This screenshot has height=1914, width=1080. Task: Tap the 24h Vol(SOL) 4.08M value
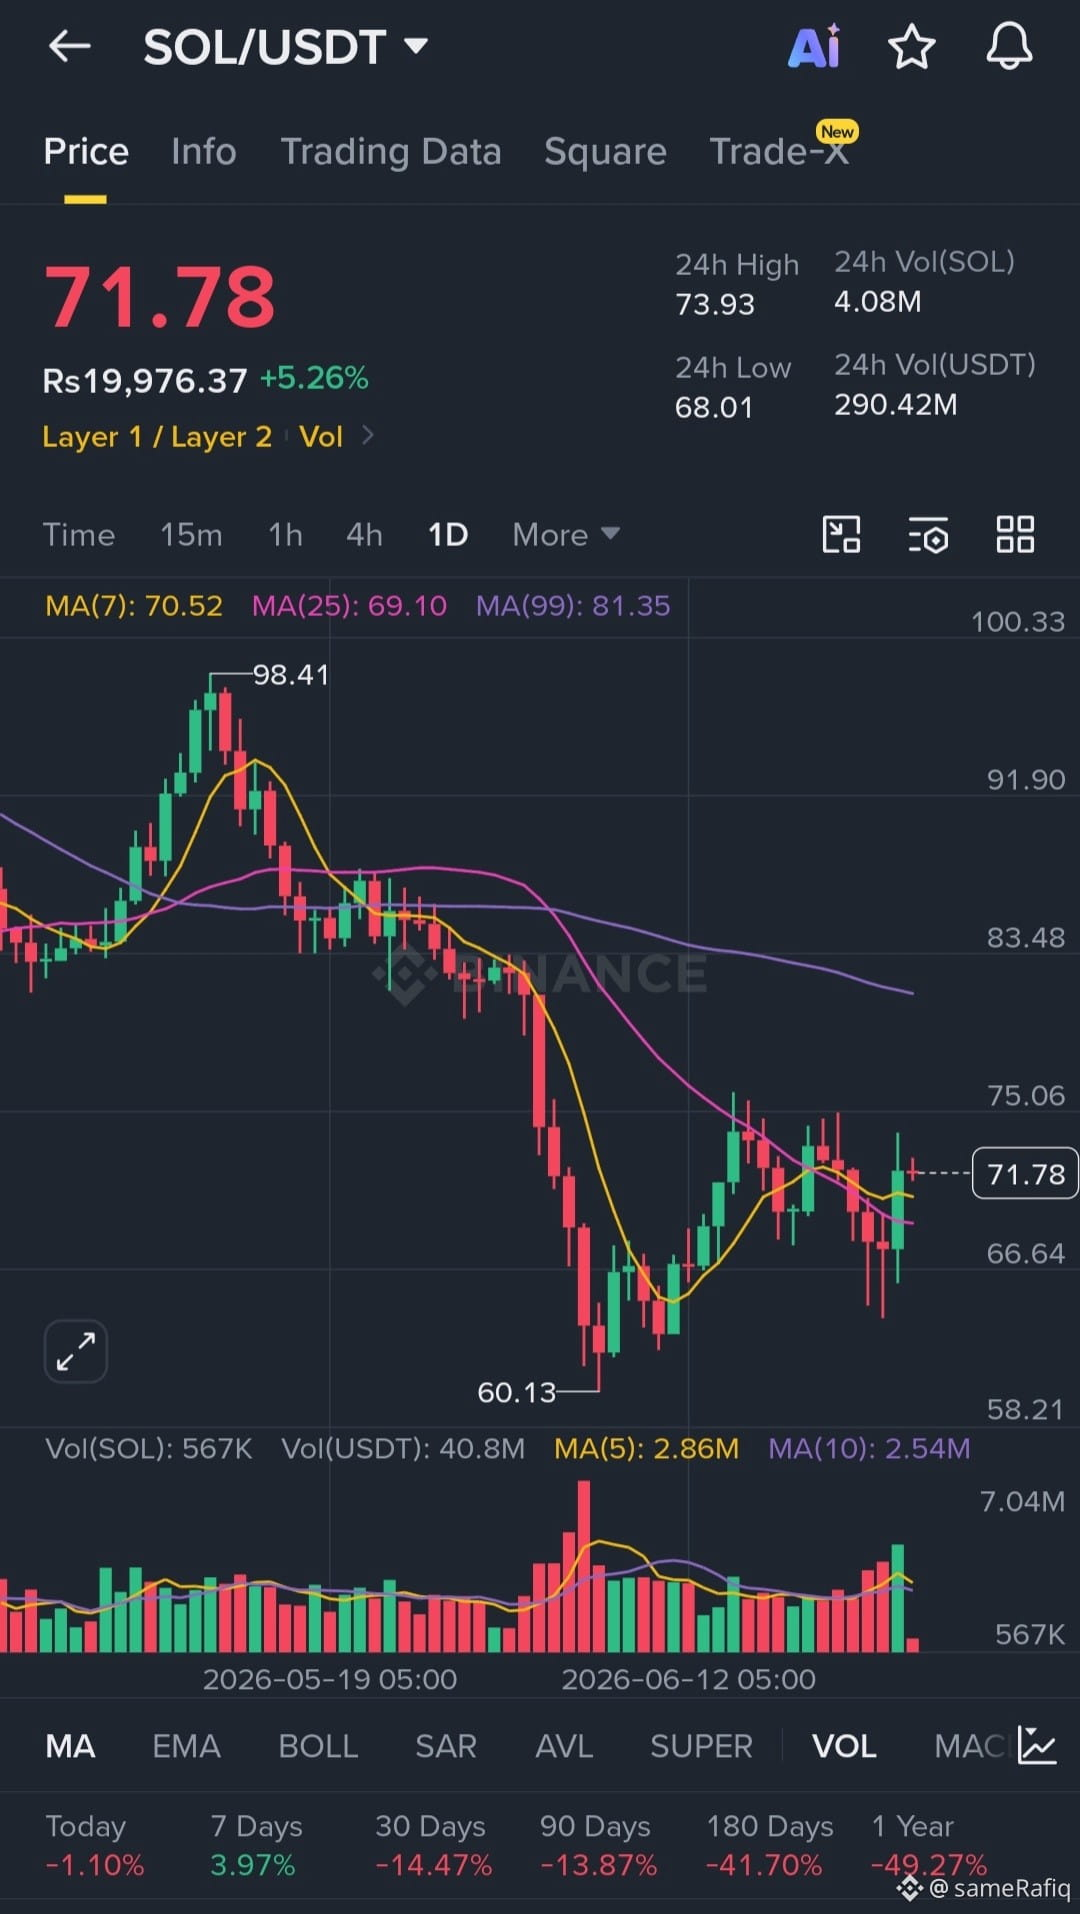pos(878,301)
